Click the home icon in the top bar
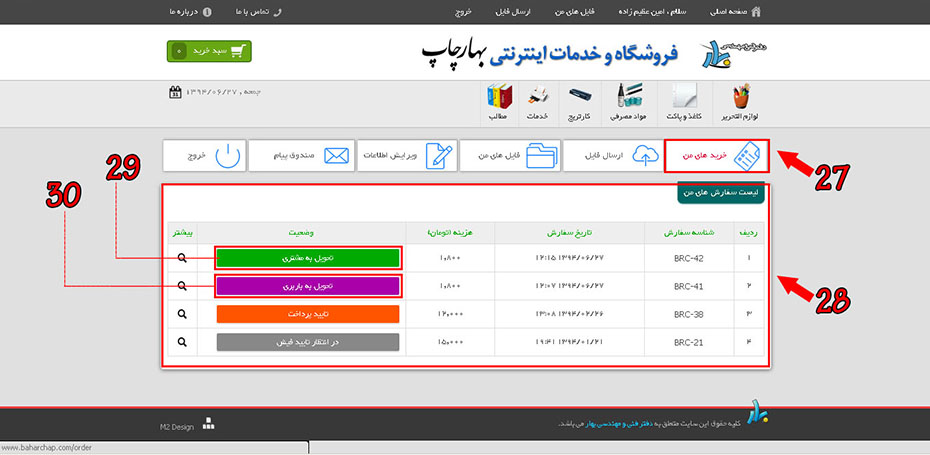 pyautogui.click(x=755, y=12)
